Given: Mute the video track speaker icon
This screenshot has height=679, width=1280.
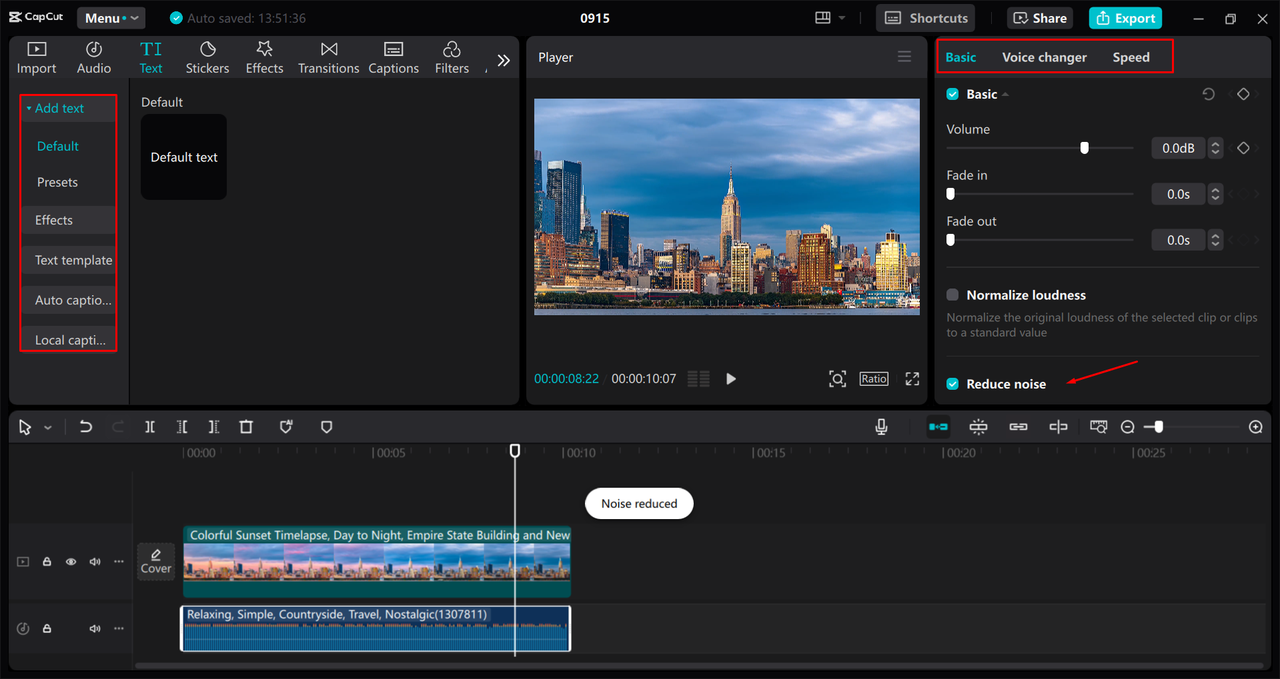Looking at the screenshot, I should (x=95, y=562).
